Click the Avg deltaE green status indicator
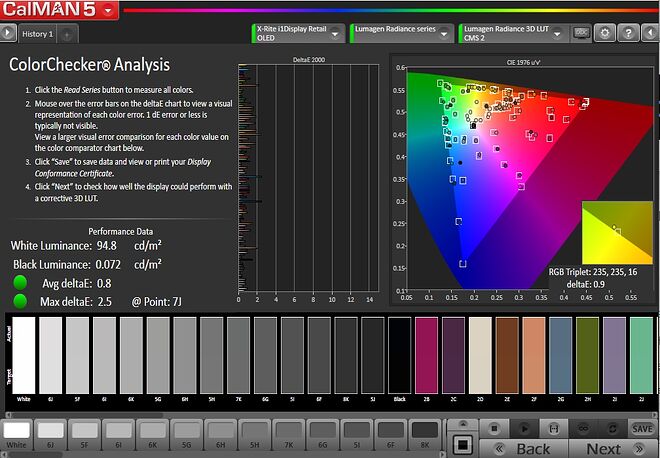 pos(20,282)
